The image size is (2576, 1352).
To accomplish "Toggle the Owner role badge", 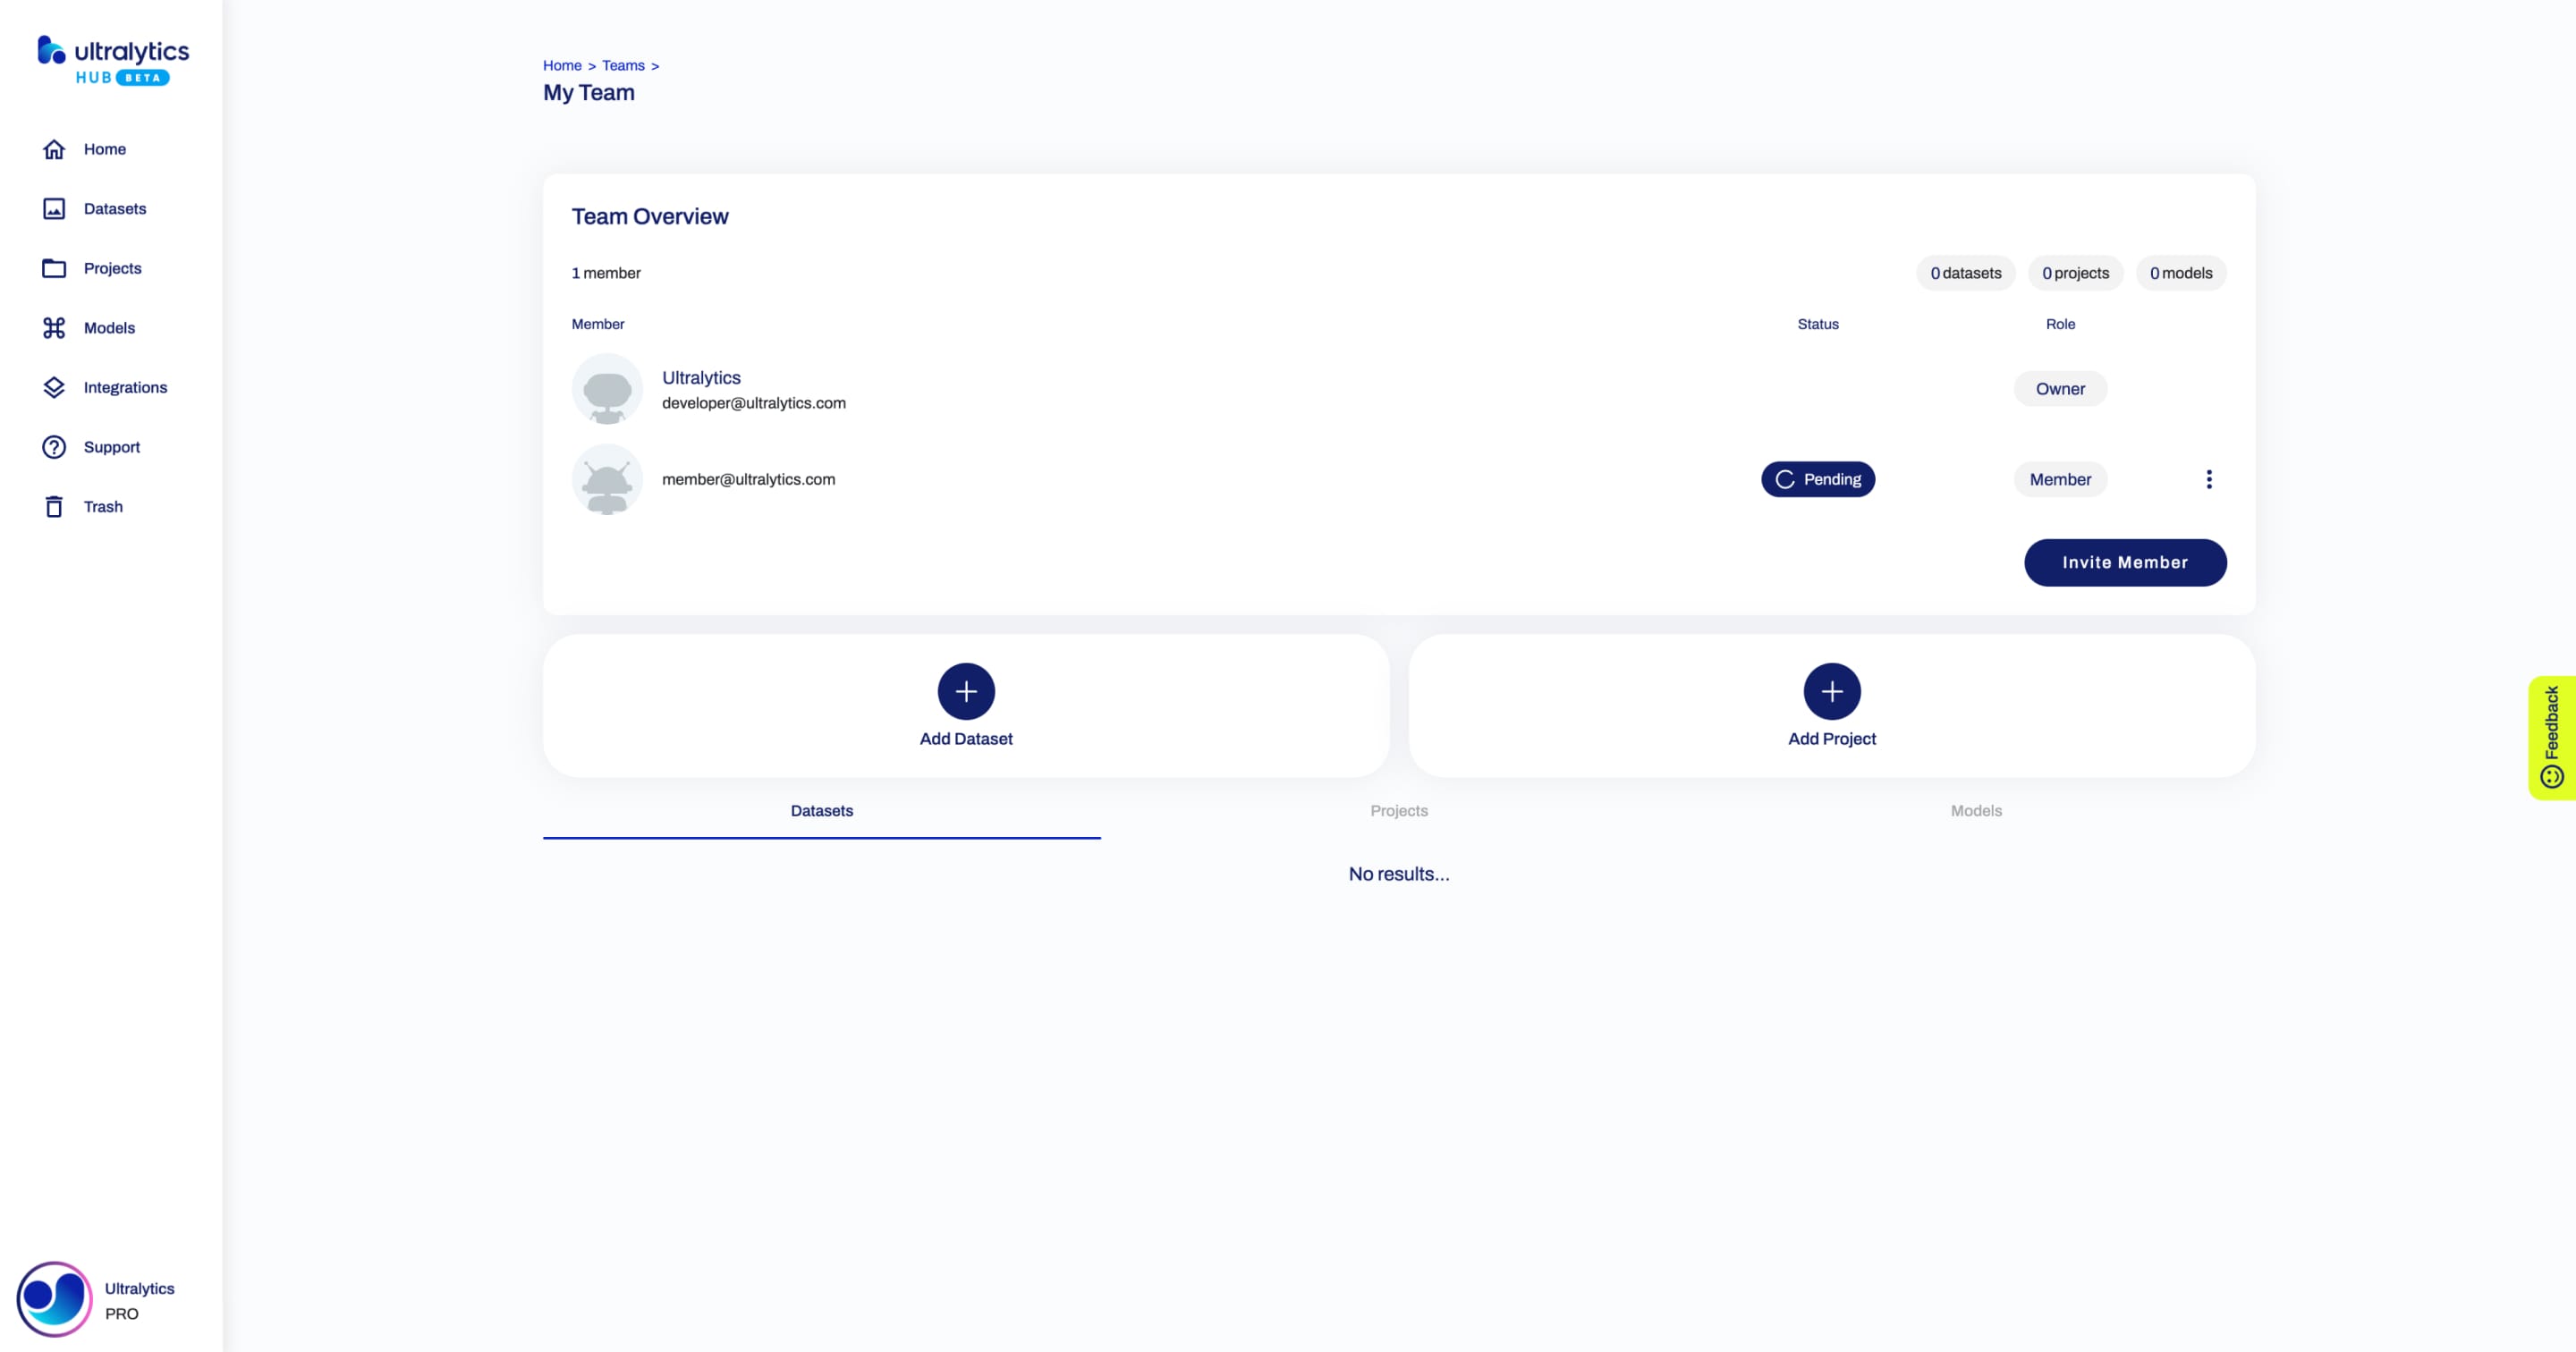I will point(2060,388).
